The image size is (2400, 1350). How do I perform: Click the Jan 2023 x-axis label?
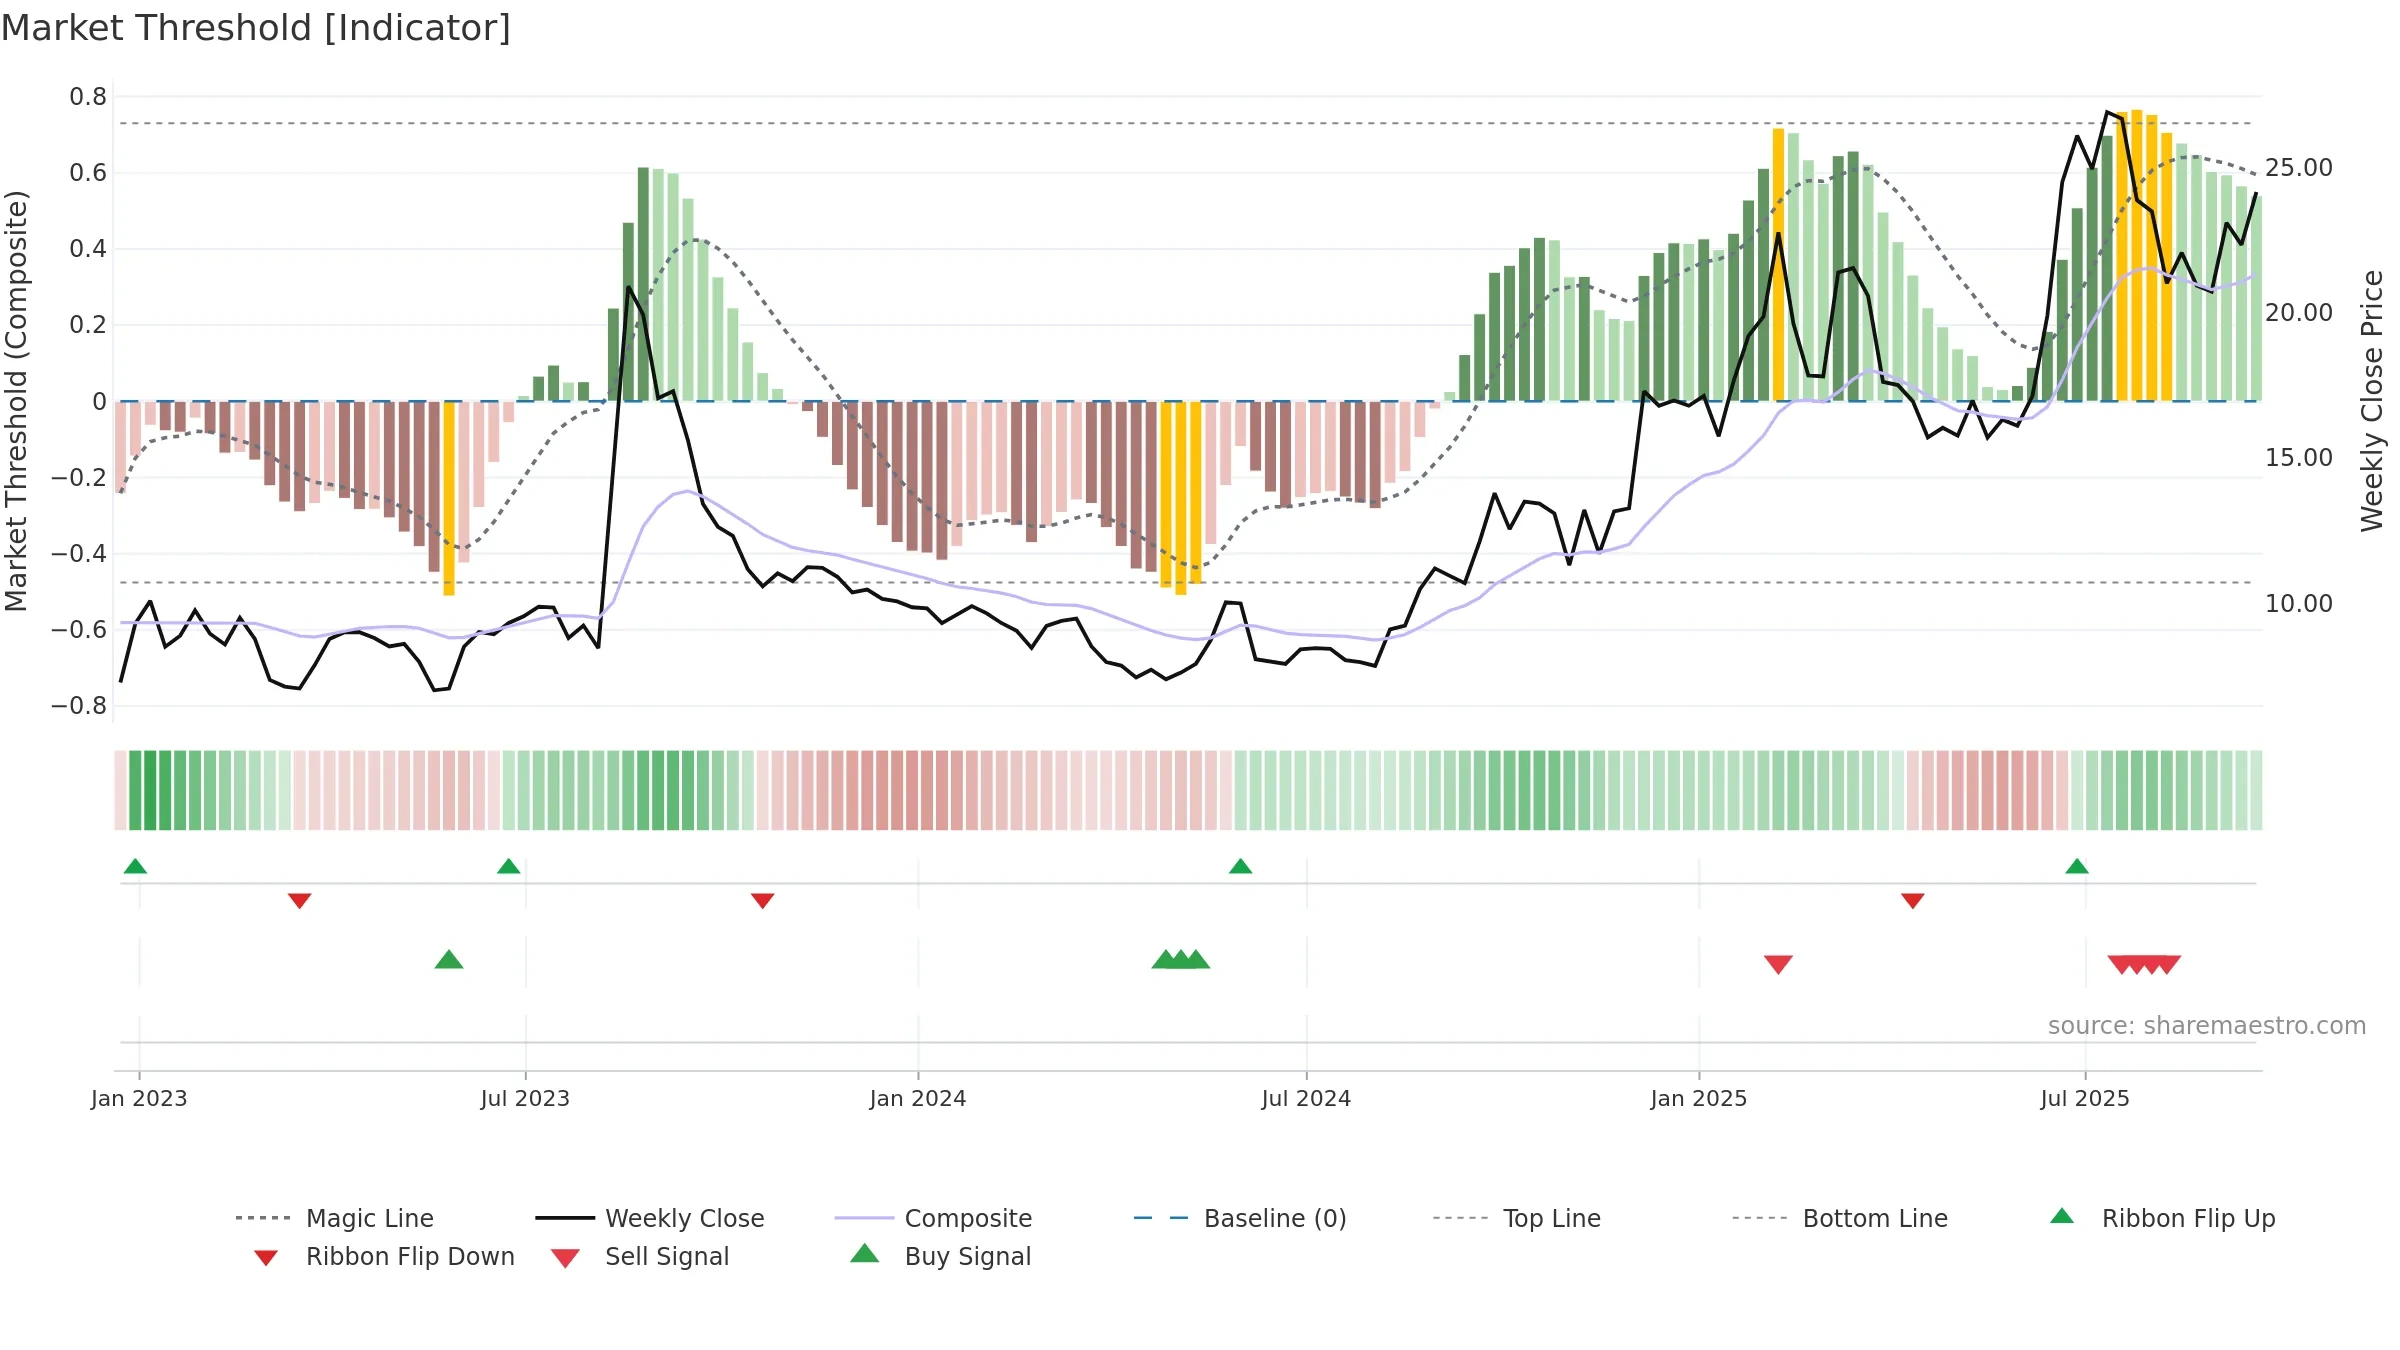(139, 1098)
